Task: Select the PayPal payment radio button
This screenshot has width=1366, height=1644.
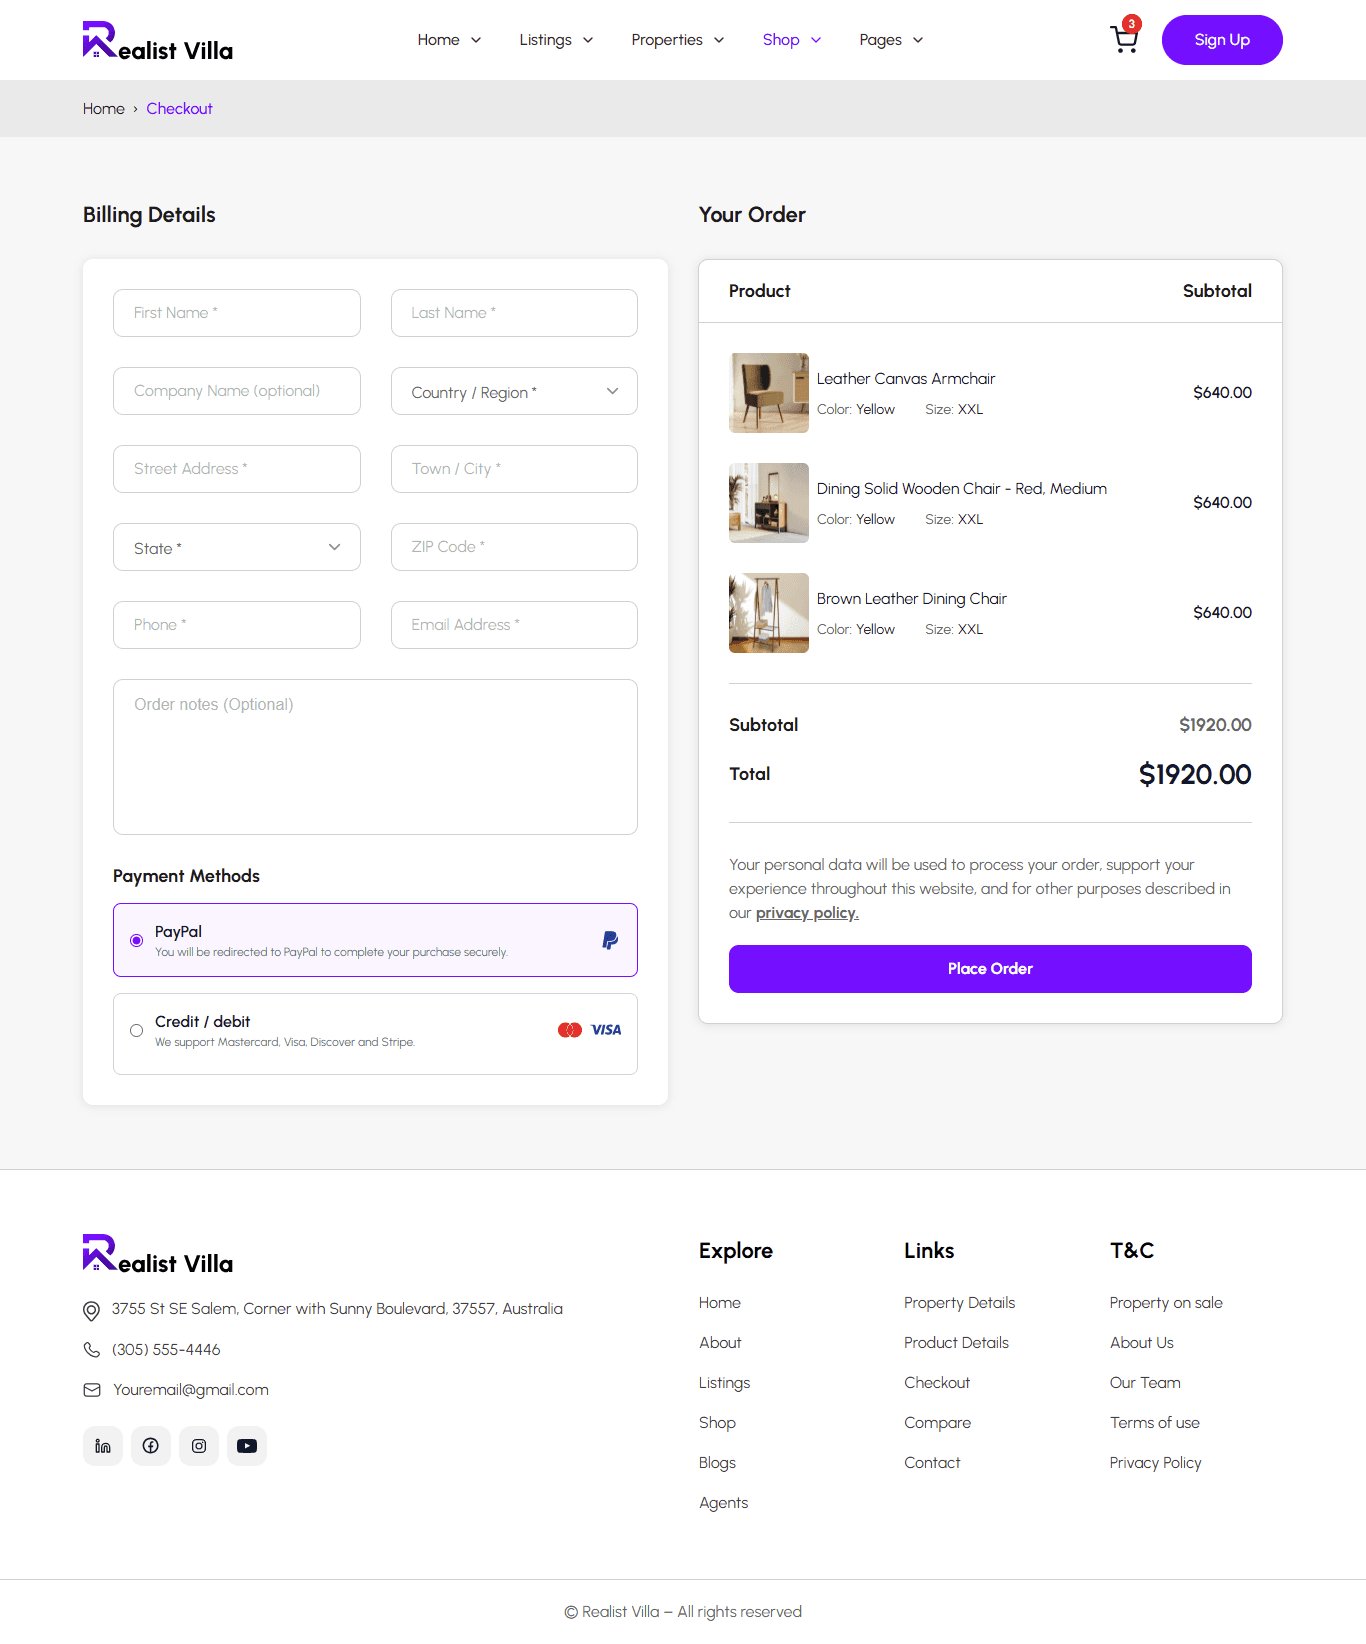Action: pyautogui.click(x=137, y=941)
